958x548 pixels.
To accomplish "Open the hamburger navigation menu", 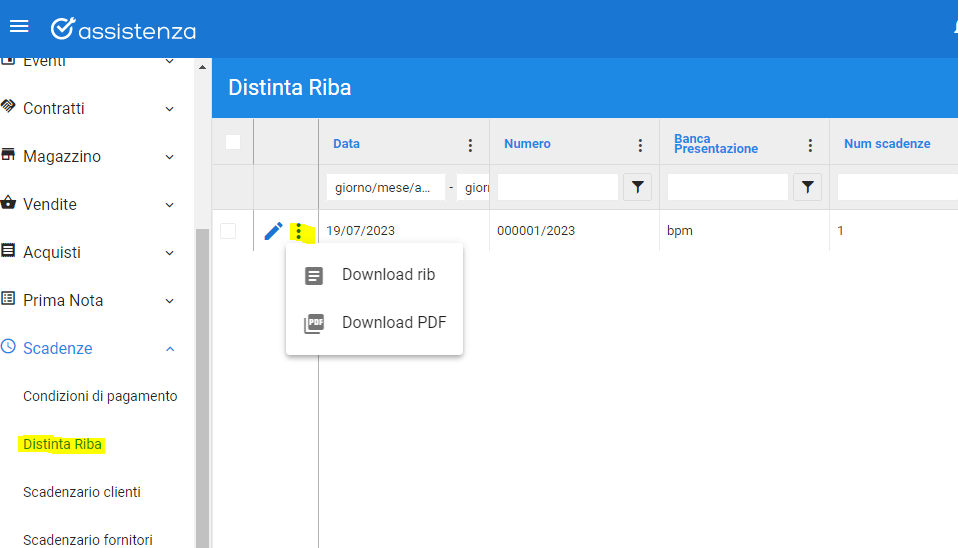I will coord(19,26).
